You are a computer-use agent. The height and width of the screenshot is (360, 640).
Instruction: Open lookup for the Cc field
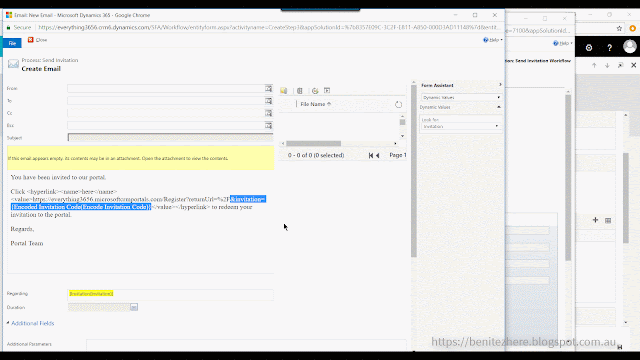(268, 113)
